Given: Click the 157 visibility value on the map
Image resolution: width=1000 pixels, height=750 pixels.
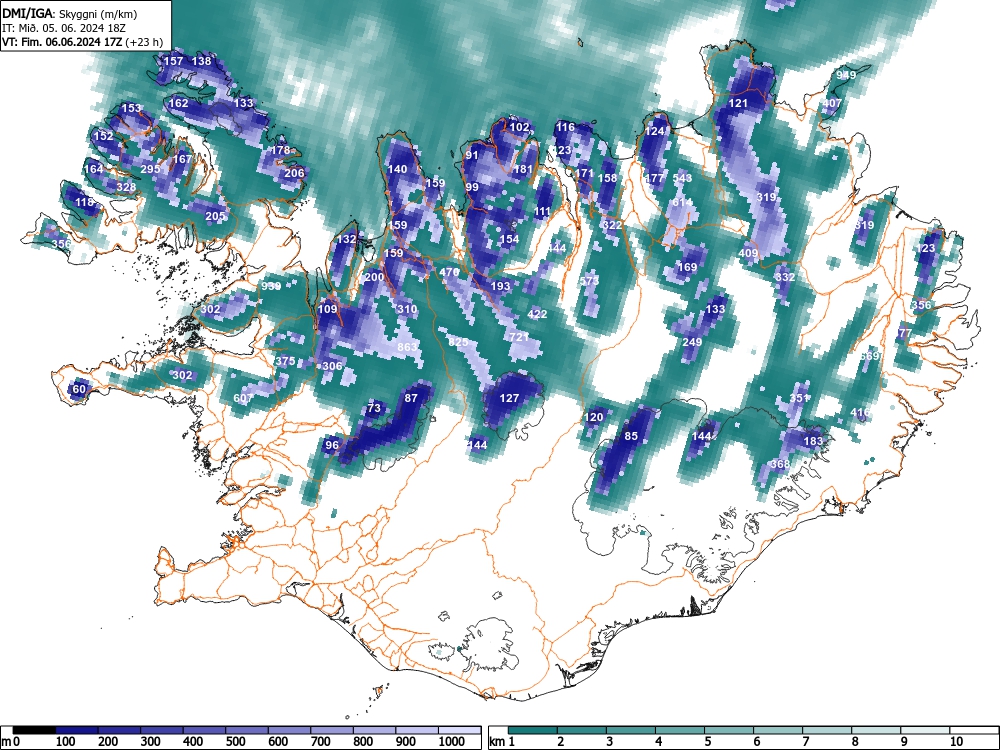Looking at the screenshot, I should click(173, 61).
